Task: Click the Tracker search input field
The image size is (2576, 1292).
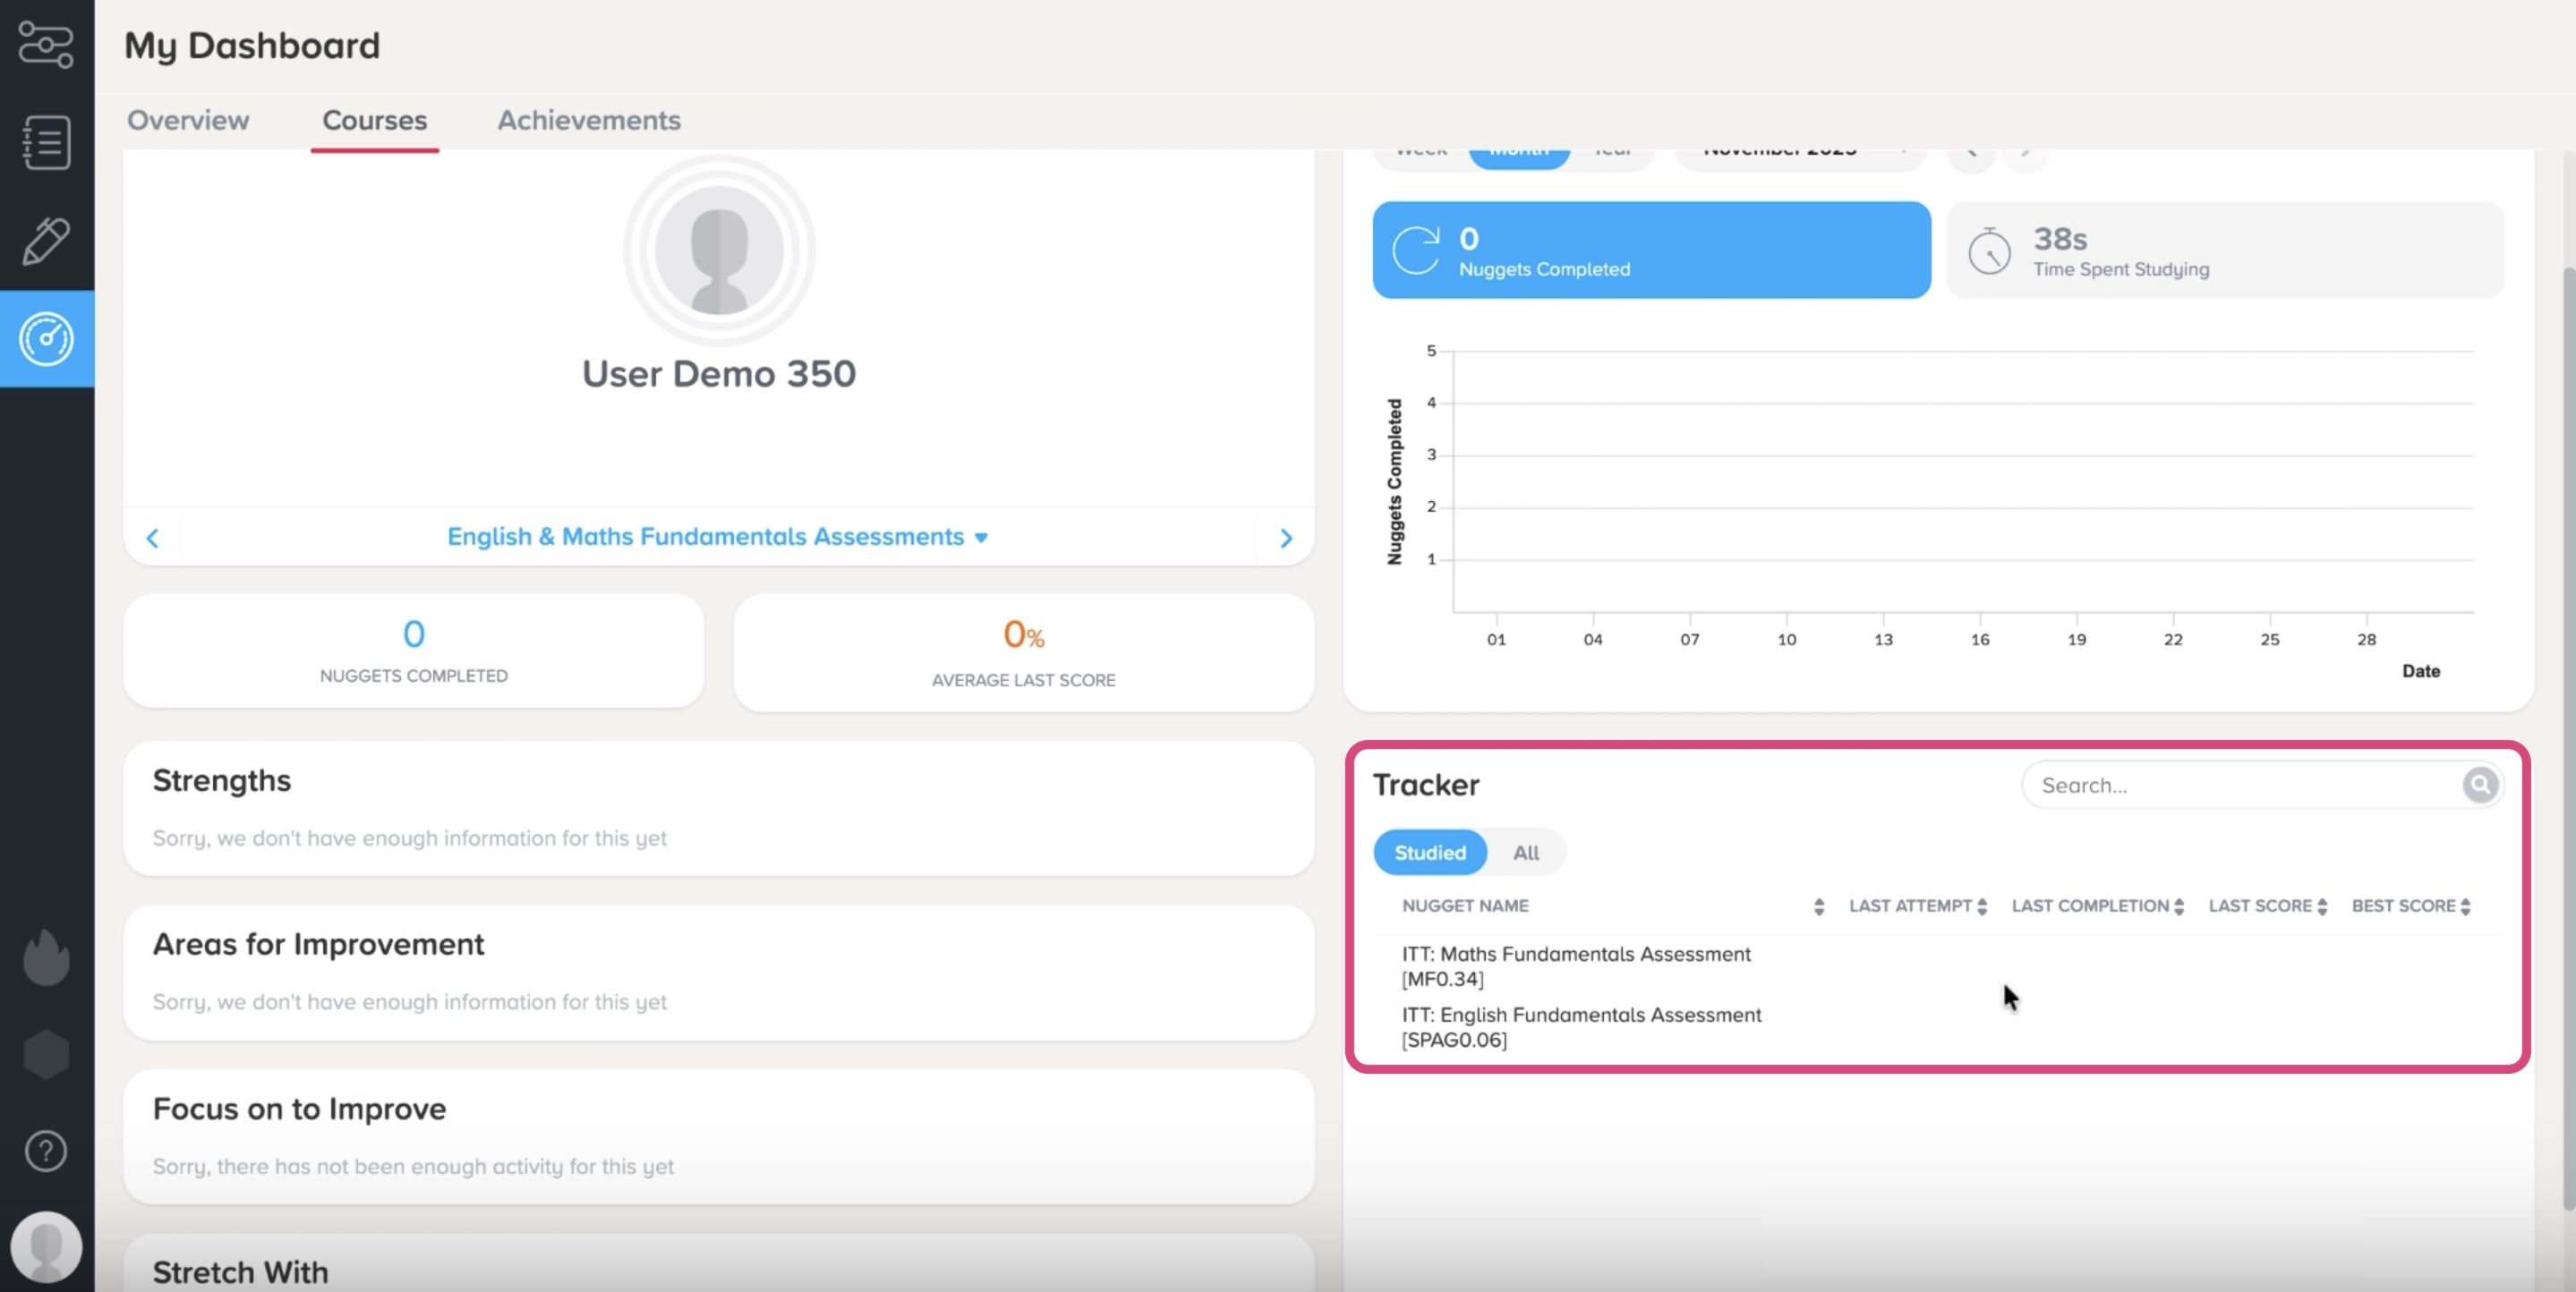Action: (x=2240, y=786)
